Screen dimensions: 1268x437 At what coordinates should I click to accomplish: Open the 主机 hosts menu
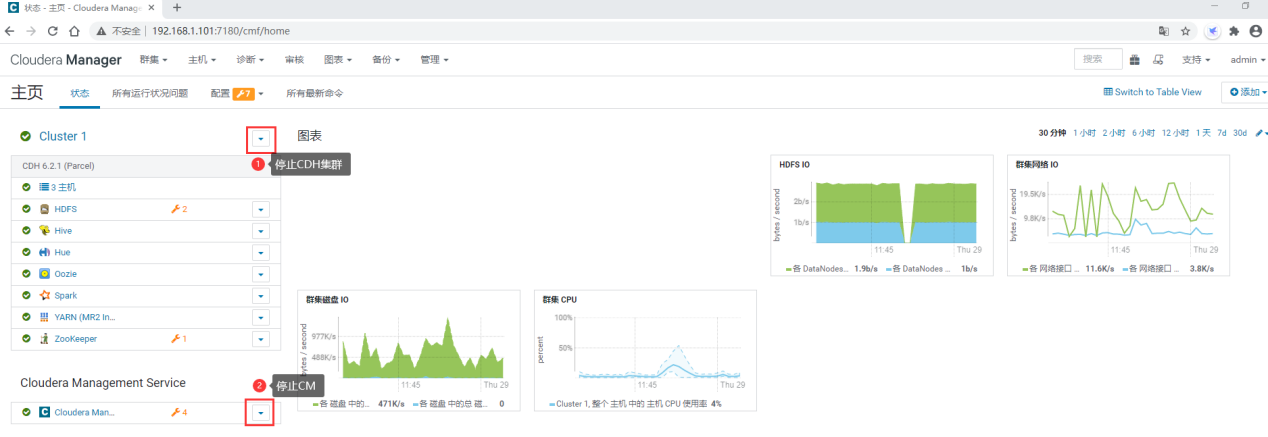[202, 60]
